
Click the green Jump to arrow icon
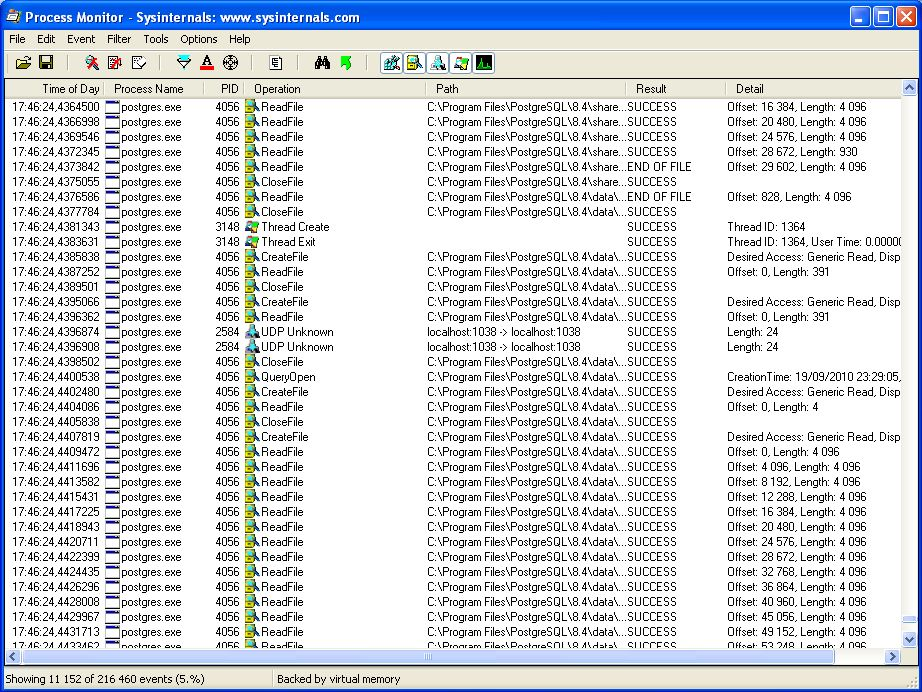pyautogui.click(x=346, y=62)
